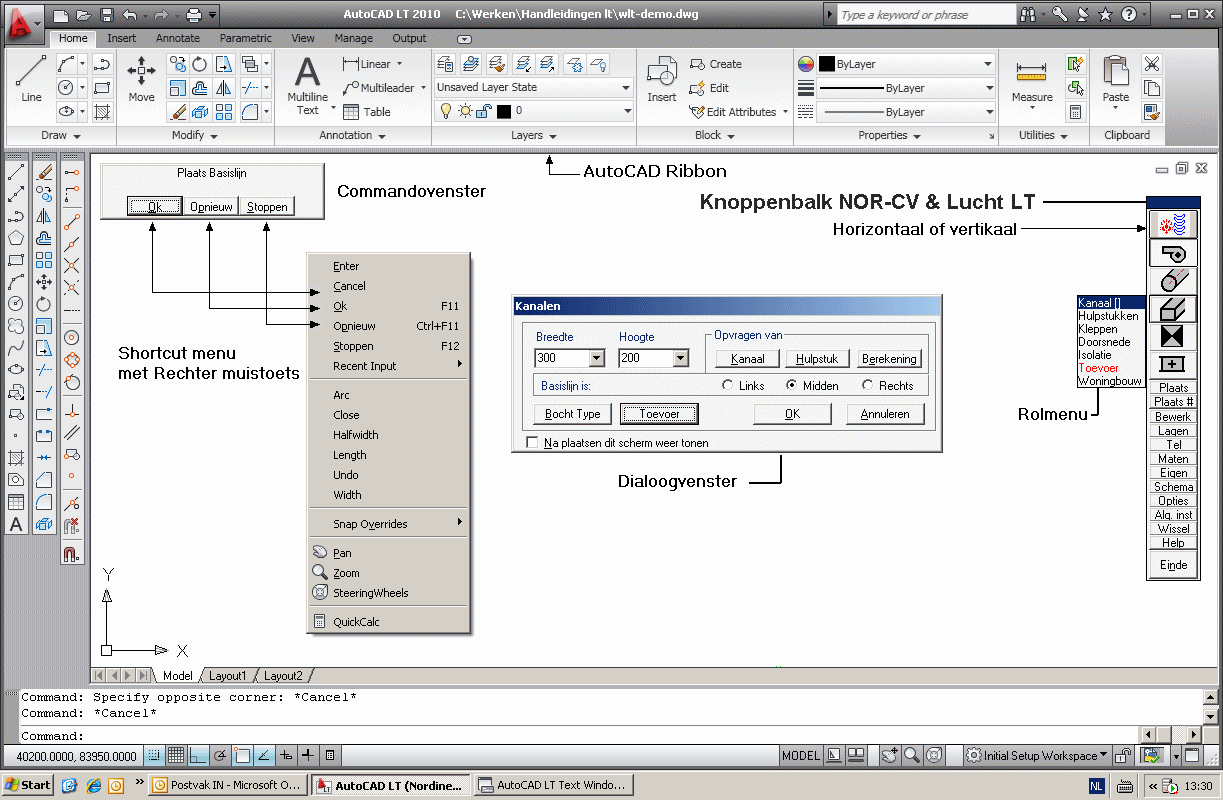Click the QuickCalc calculator icon in Utilities

pyautogui.click(x=1076, y=112)
